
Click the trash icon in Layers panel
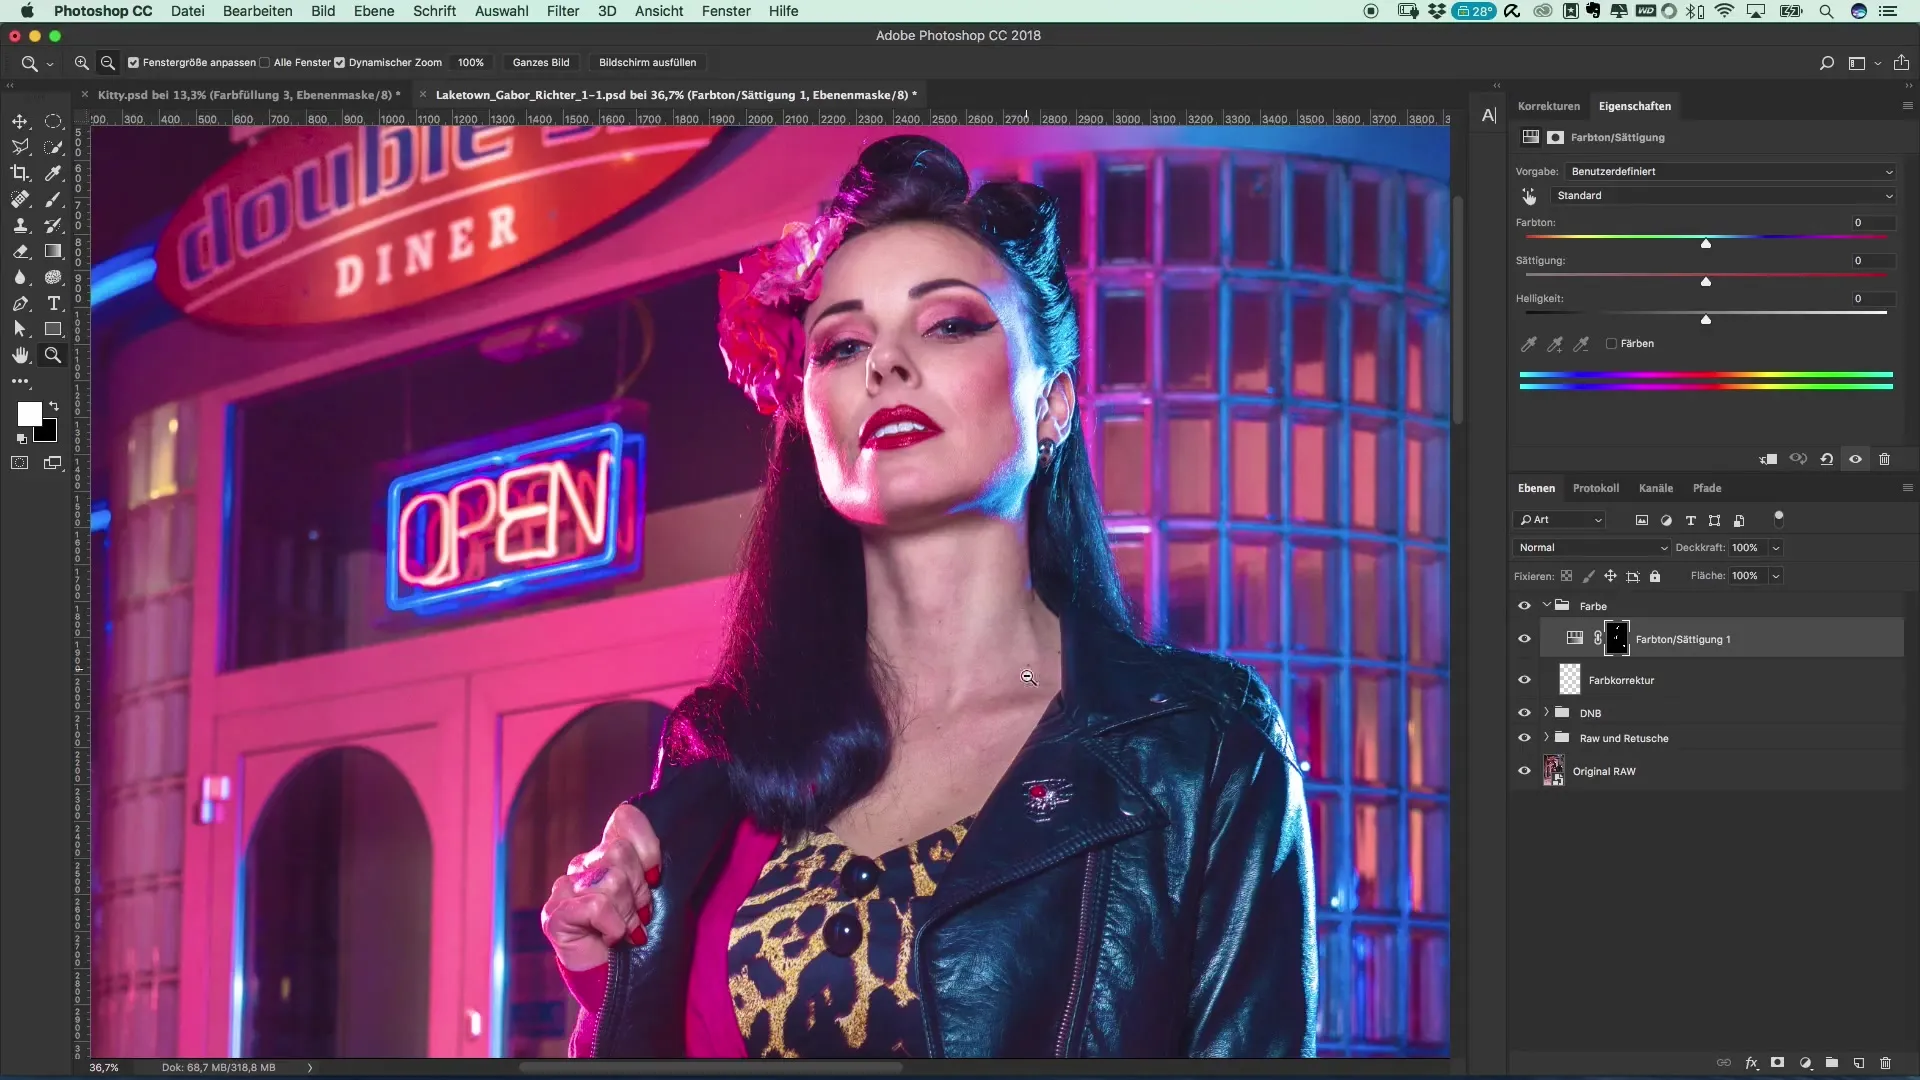coord(1885,1063)
